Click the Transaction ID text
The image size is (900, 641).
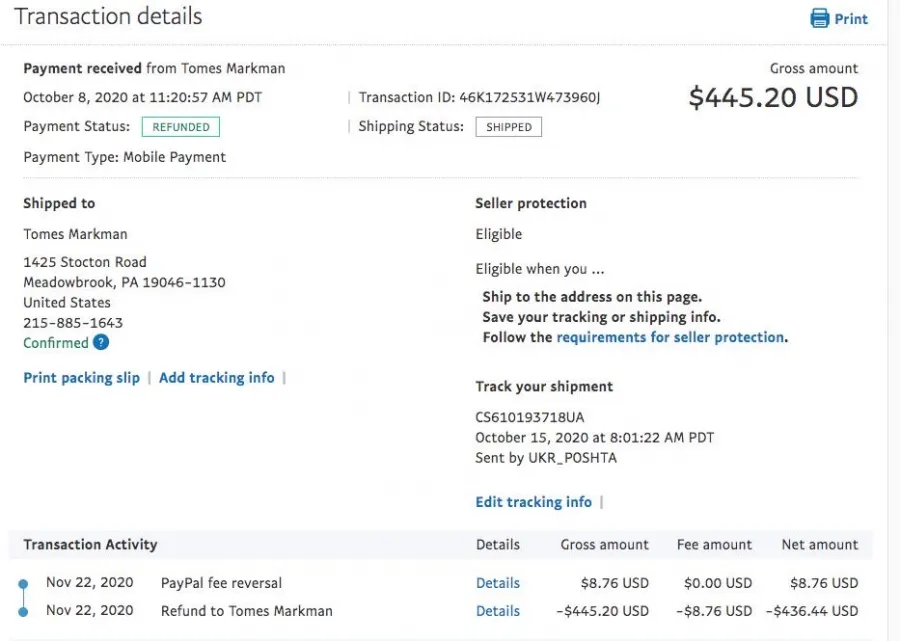click(479, 97)
